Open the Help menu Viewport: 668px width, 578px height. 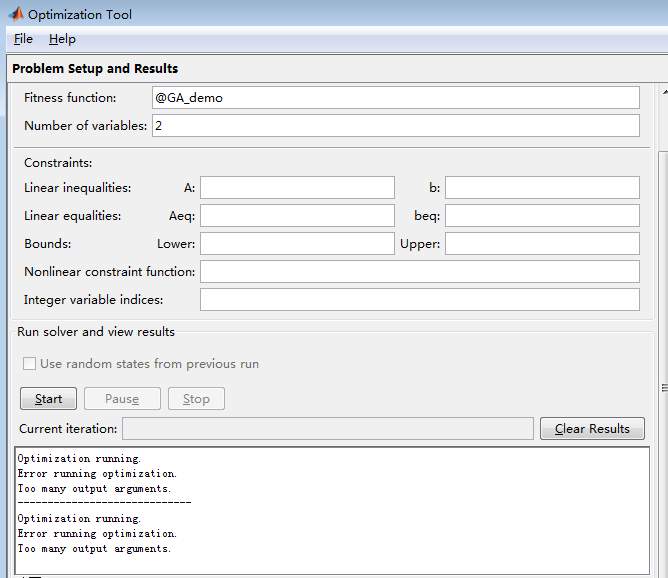coord(62,39)
